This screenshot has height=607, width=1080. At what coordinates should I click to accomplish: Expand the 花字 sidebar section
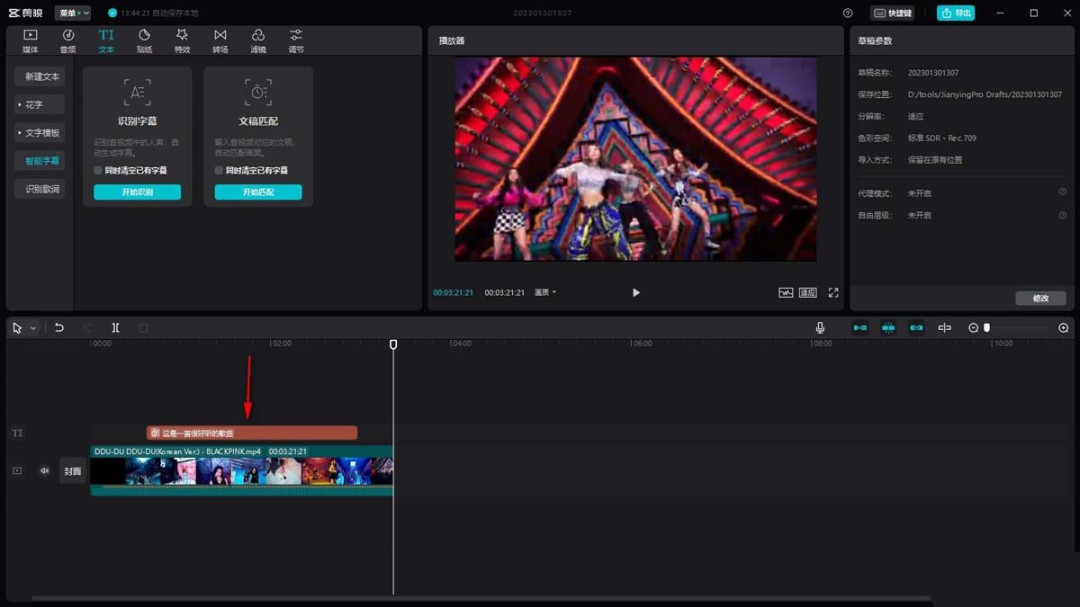pyautogui.click(x=39, y=104)
